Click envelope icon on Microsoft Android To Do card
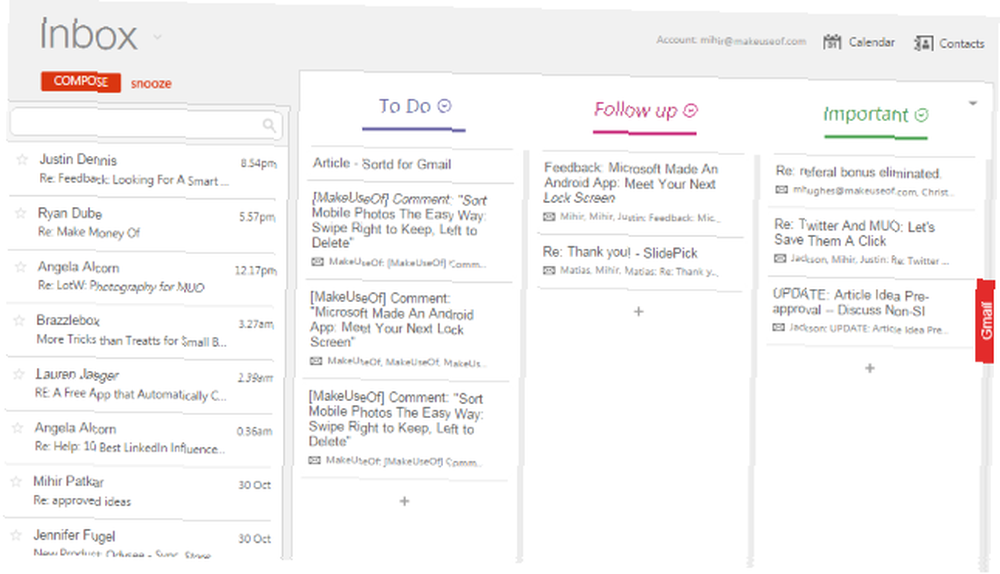 point(316,361)
